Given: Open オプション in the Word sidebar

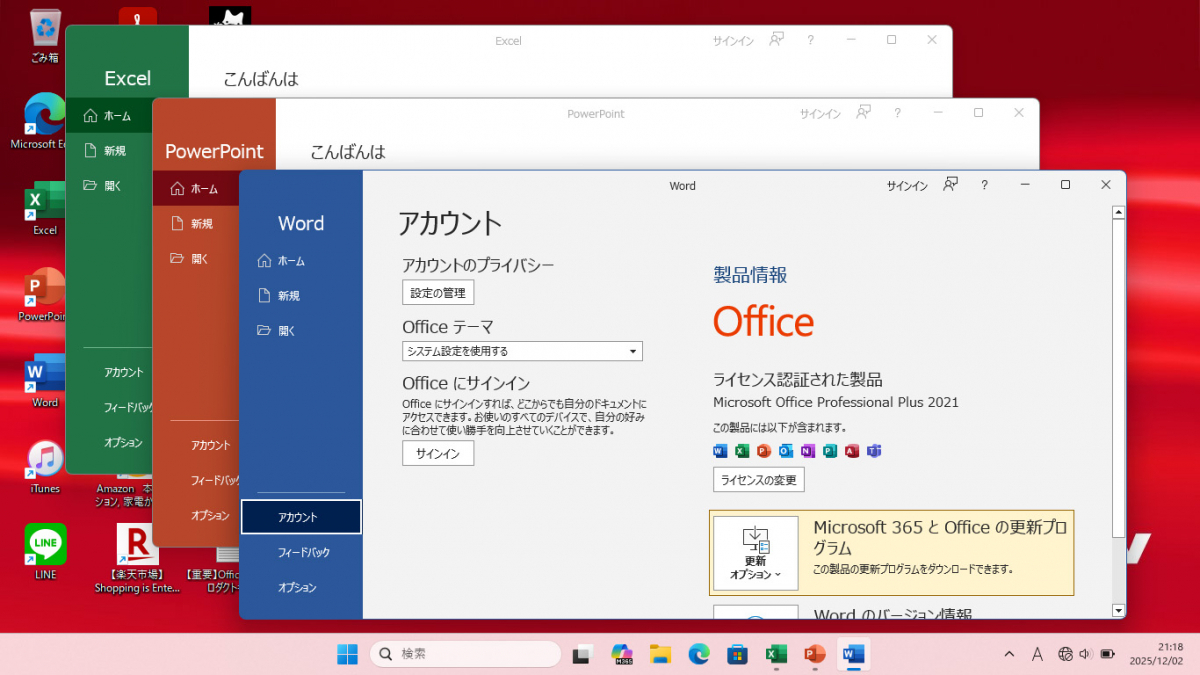Looking at the screenshot, I should (x=297, y=587).
